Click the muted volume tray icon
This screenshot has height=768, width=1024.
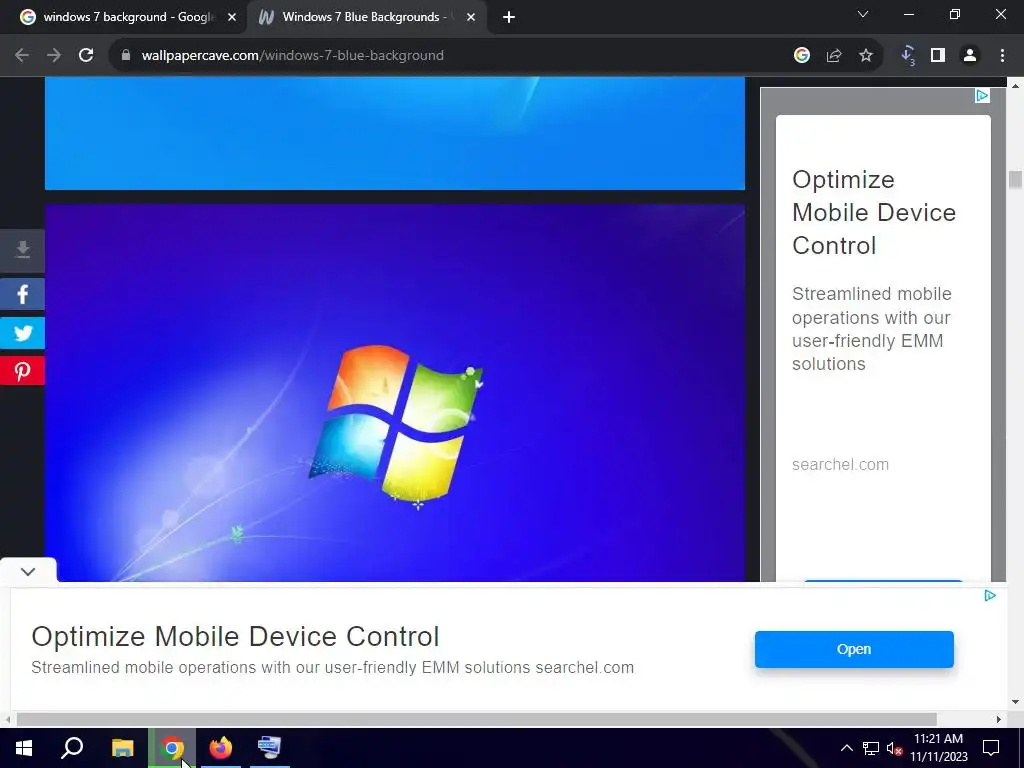click(894, 748)
